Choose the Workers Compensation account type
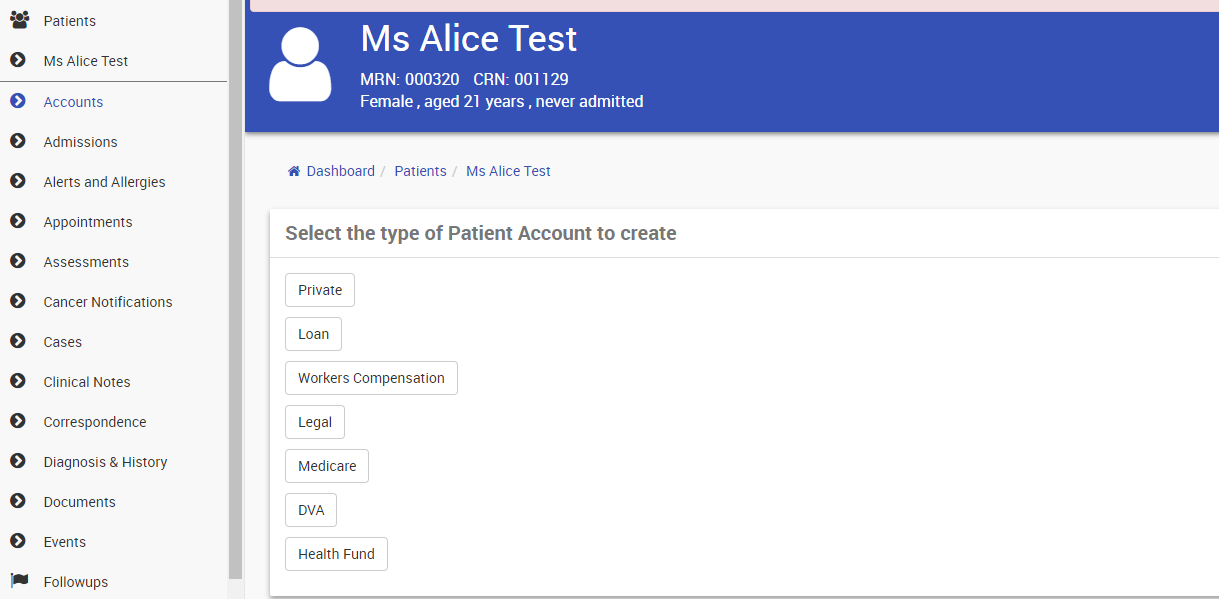1219x599 pixels. coord(371,378)
